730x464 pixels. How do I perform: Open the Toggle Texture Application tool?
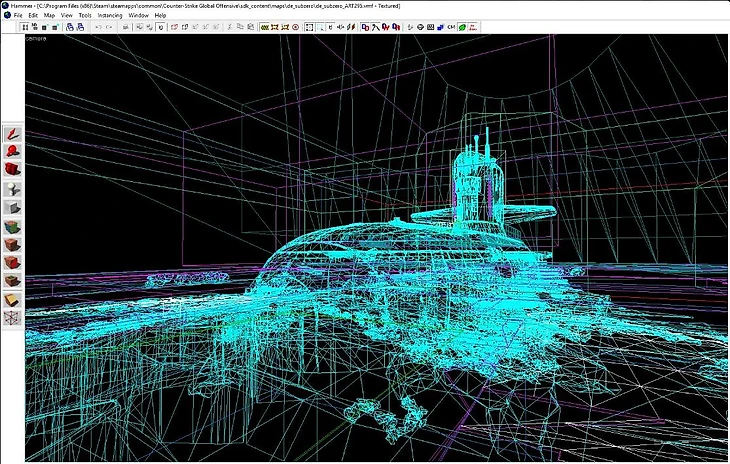(x=12, y=226)
